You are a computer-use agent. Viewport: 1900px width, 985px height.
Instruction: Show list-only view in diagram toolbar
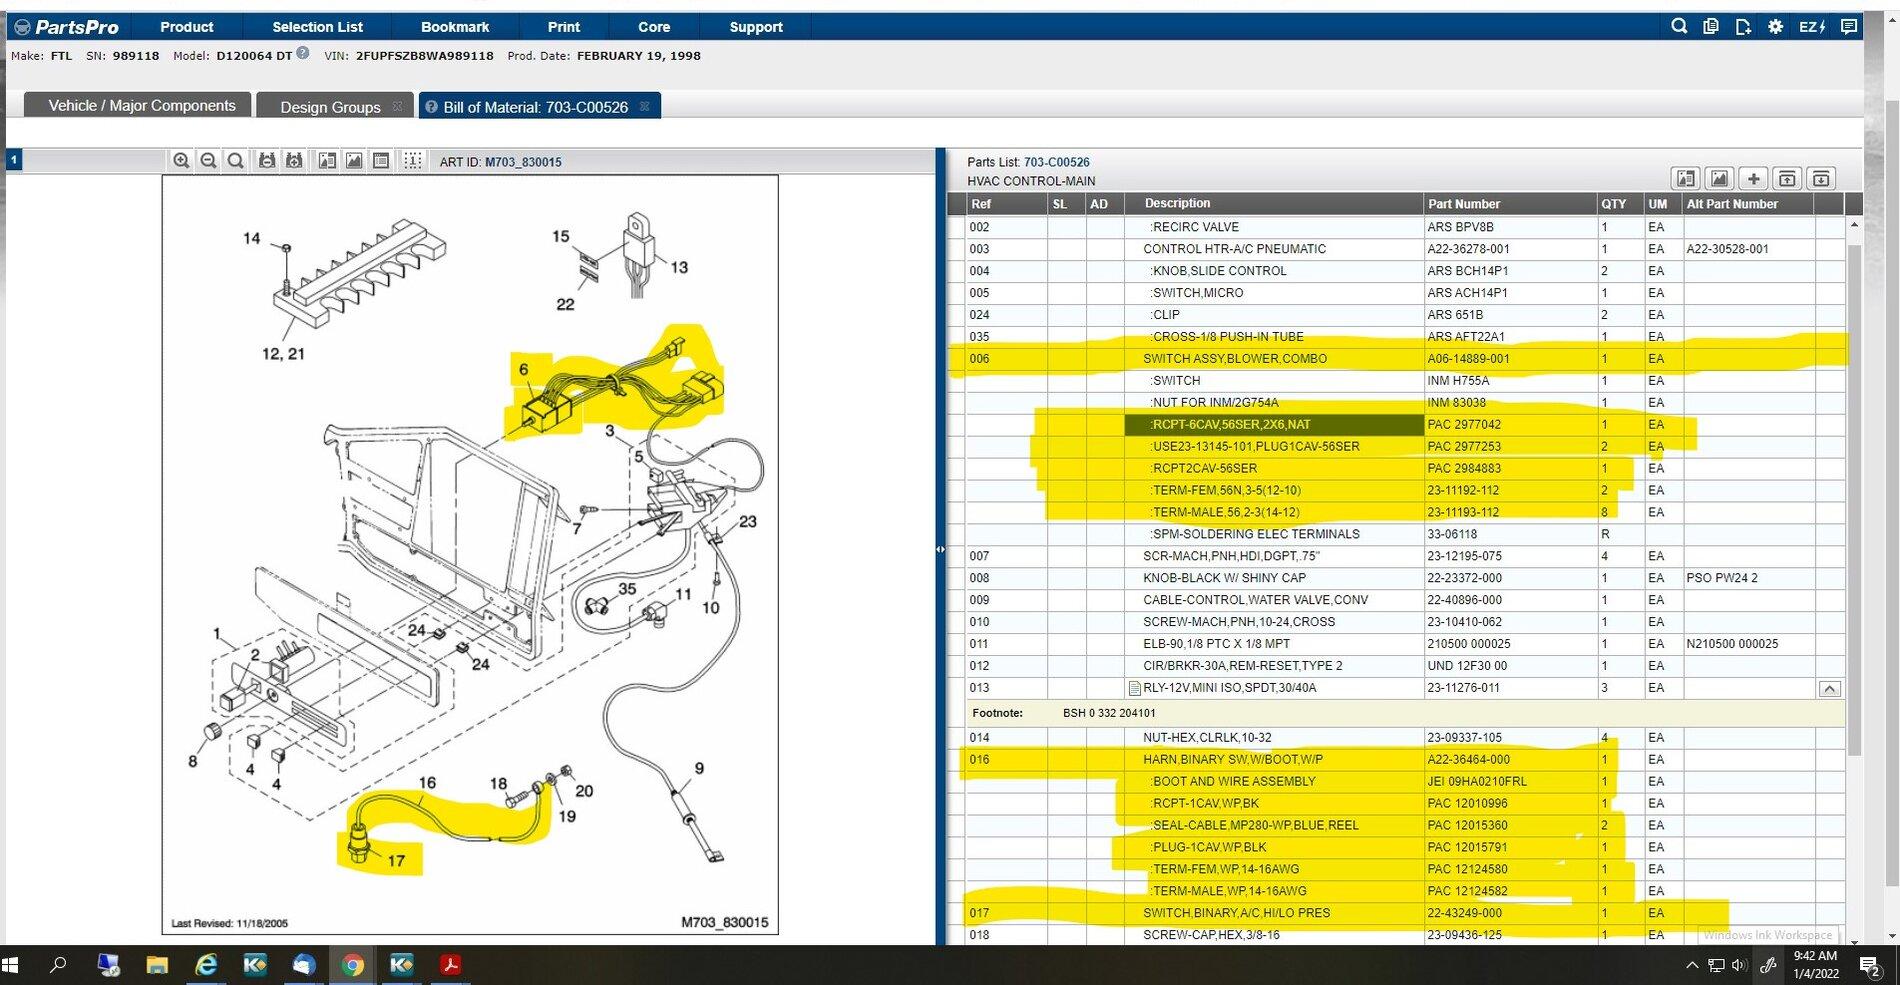point(381,161)
